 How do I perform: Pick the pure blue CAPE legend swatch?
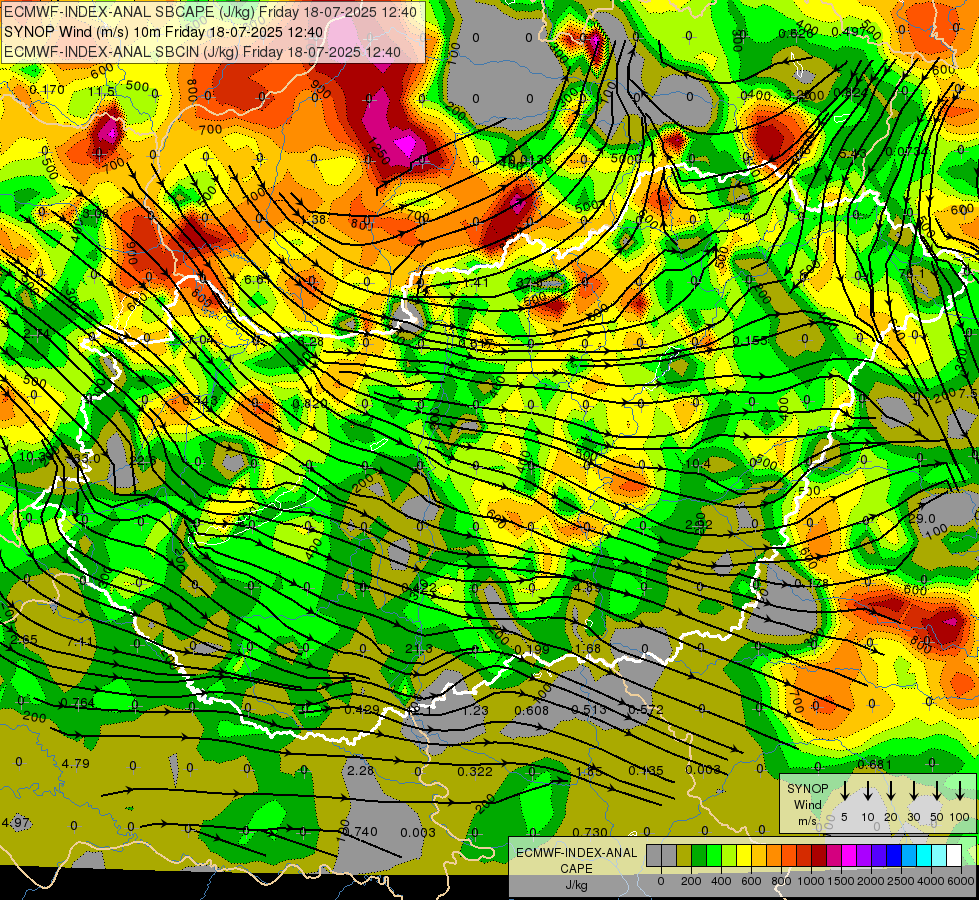coord(894,855)
